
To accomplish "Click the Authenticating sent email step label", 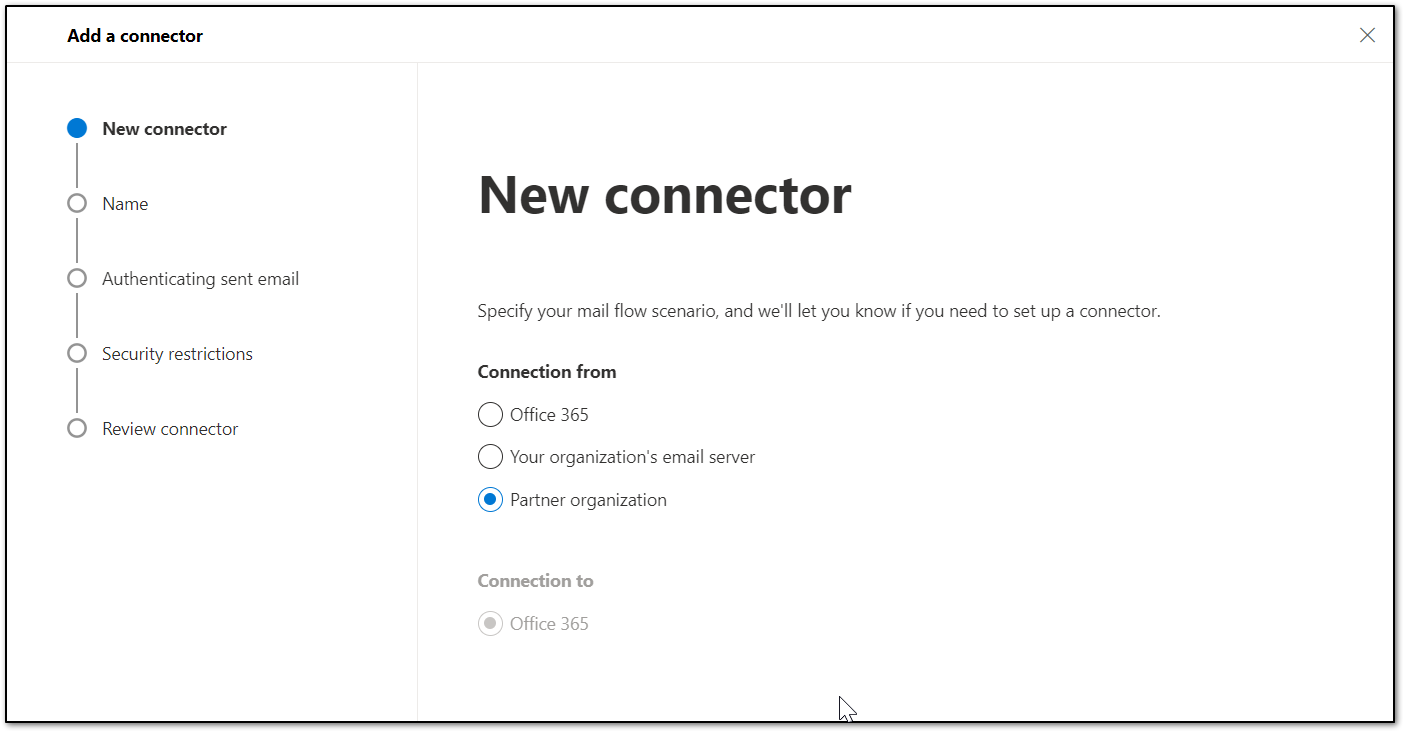I will tap(200, 278).
